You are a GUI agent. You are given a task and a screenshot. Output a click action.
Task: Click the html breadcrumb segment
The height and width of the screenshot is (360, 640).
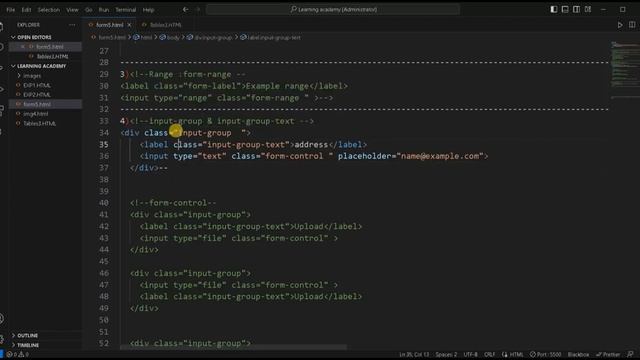(143, 38)
